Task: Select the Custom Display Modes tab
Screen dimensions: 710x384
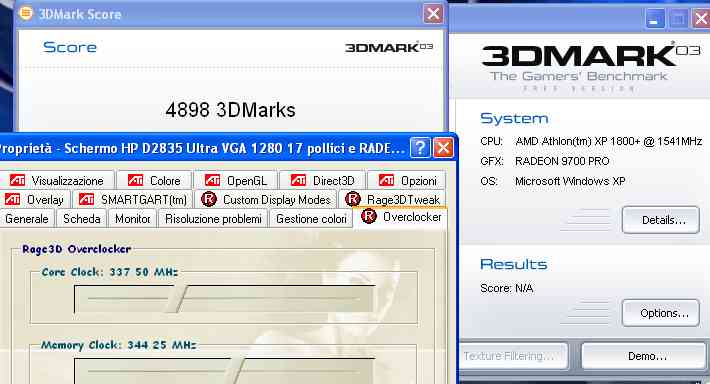Action: (x=266, y=200)
